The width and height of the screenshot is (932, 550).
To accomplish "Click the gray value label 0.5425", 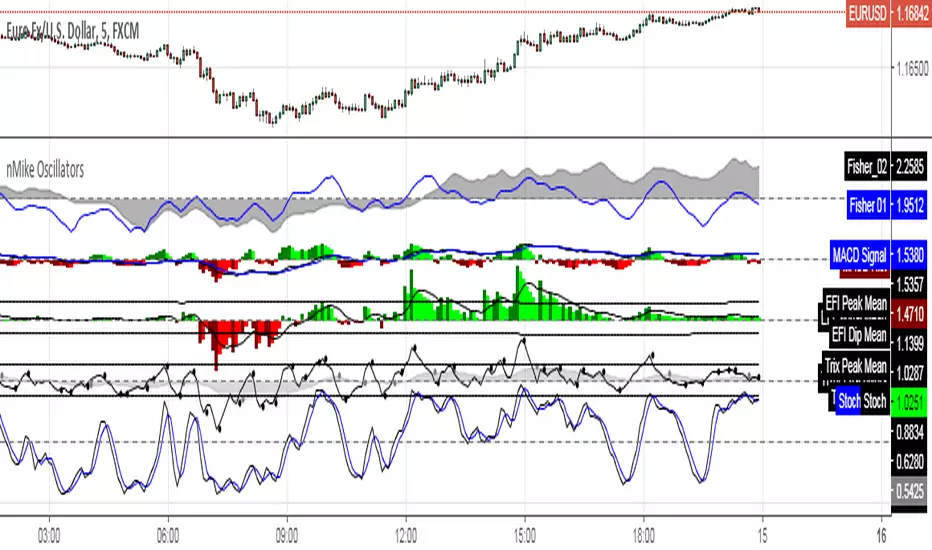I will click(909, 491).
